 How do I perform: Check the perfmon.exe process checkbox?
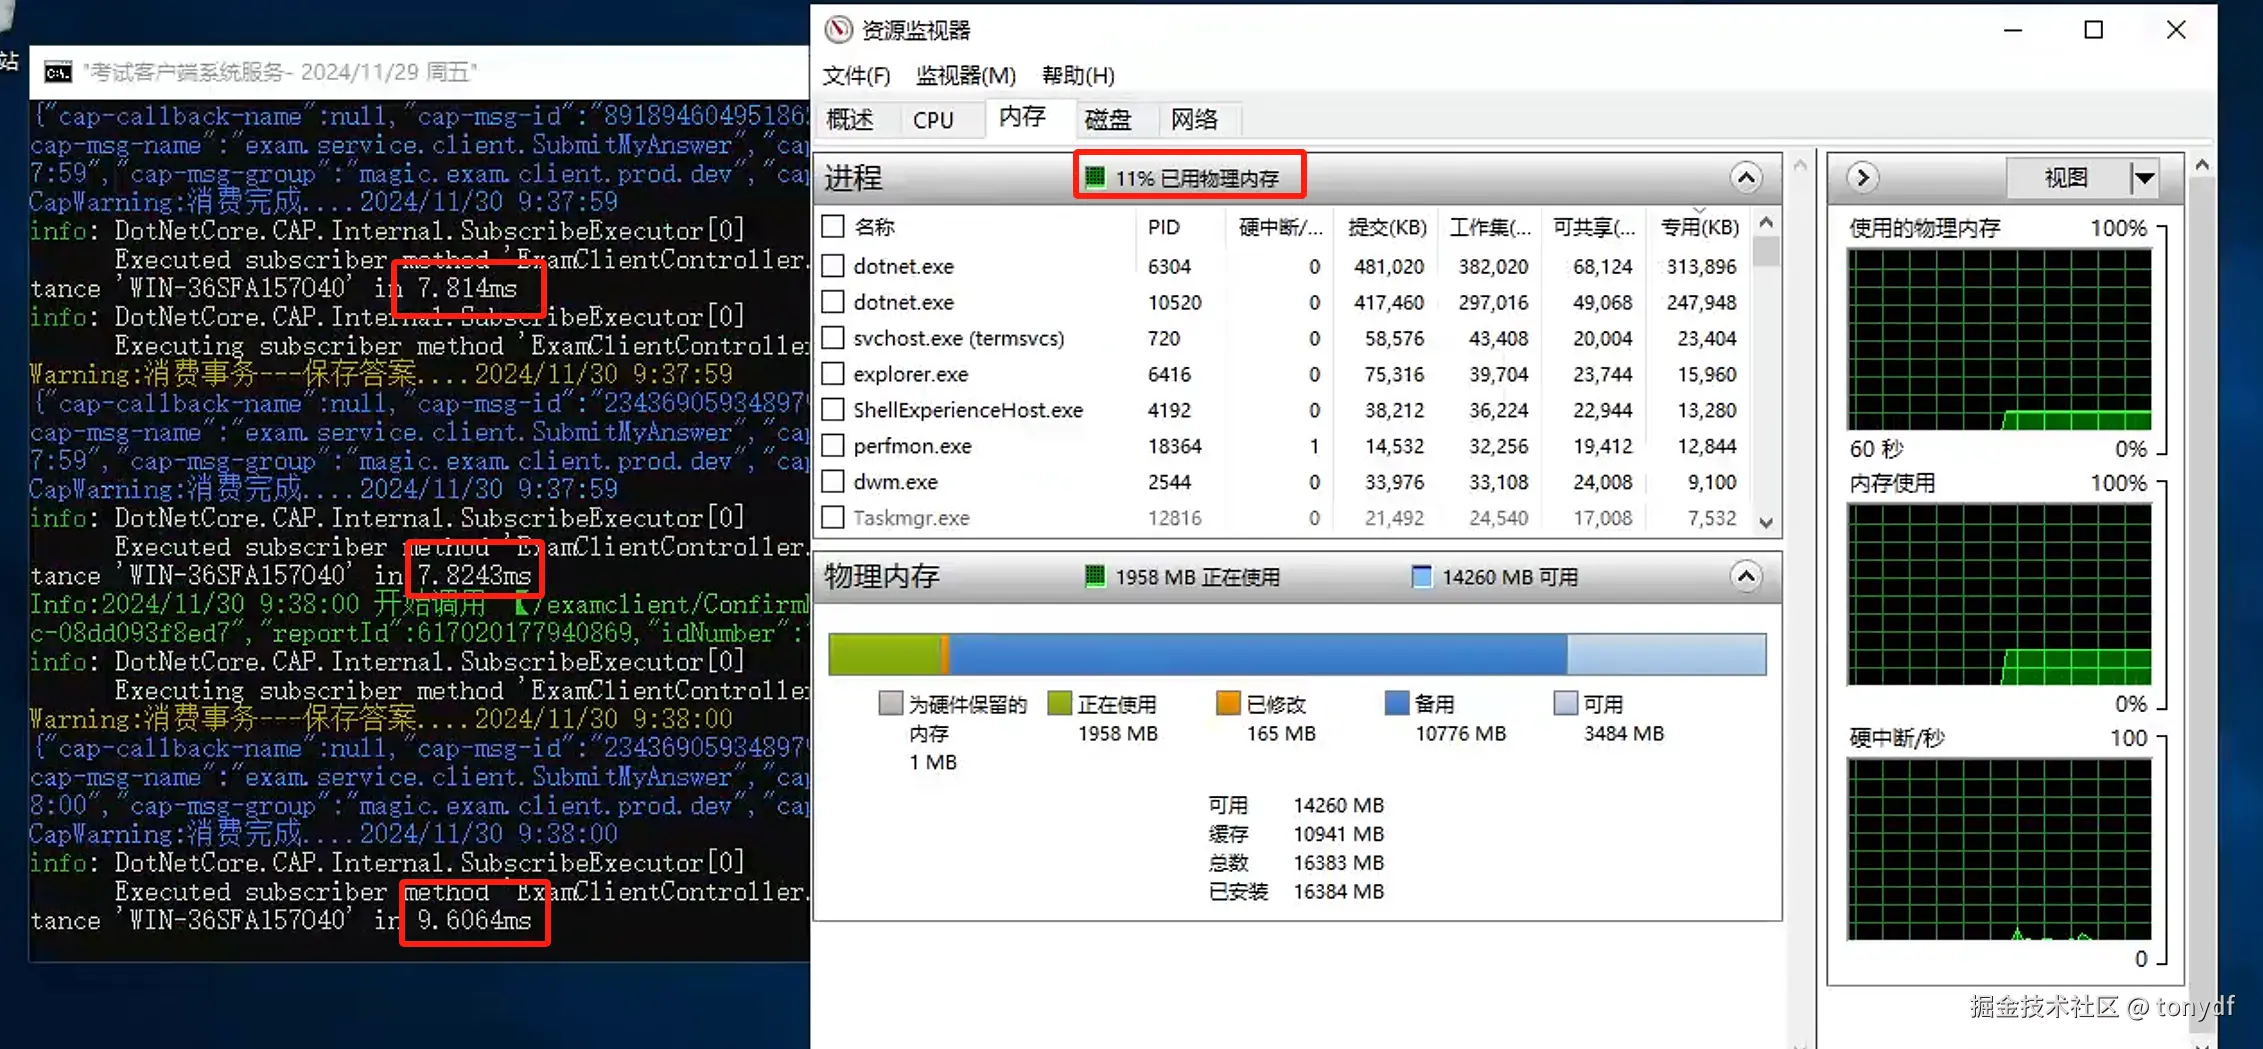[x=833, y=445]
